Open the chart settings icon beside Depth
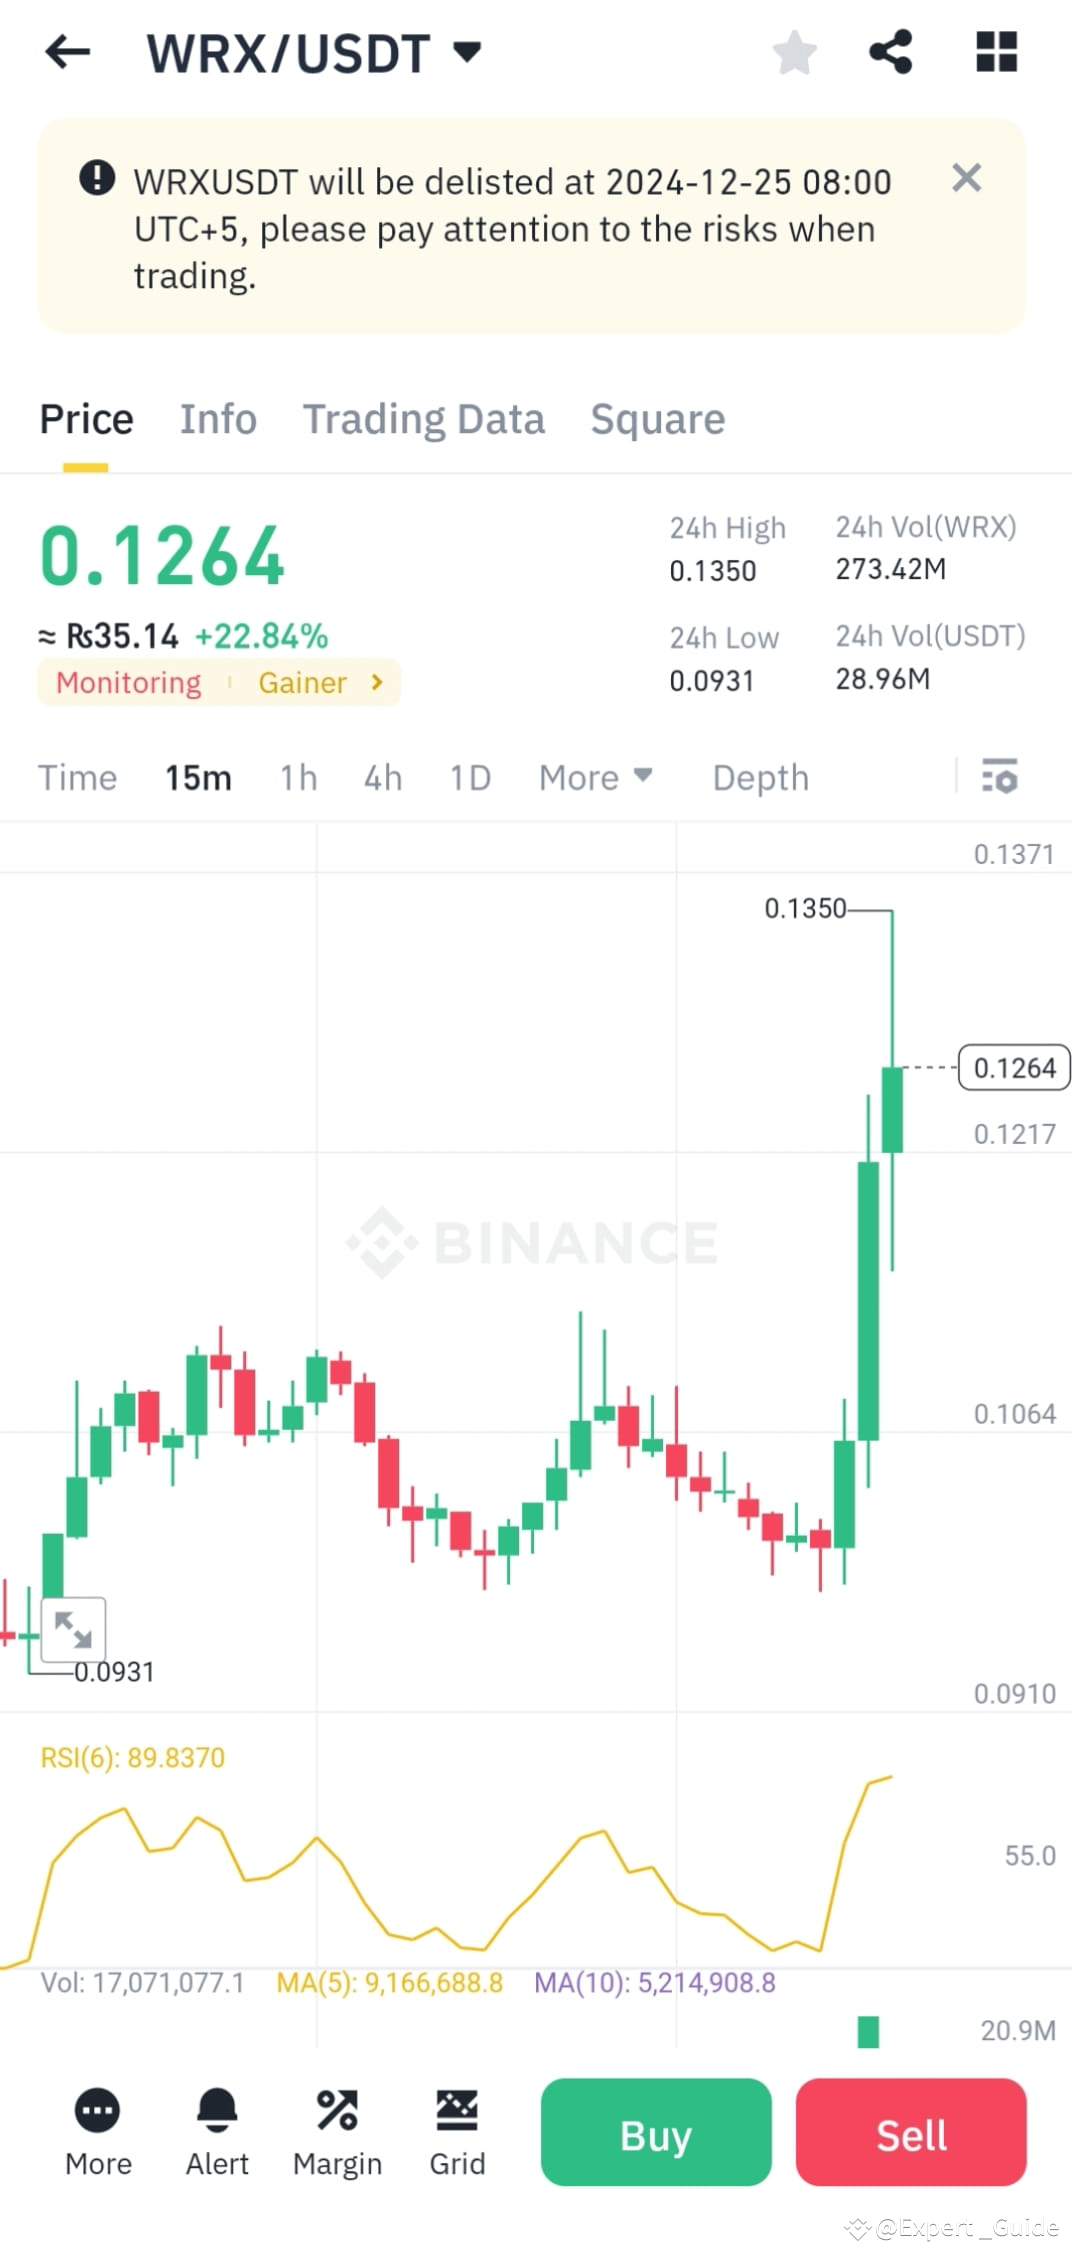The width and height of the screenshot is (1072, 2250). click(999, 777)
